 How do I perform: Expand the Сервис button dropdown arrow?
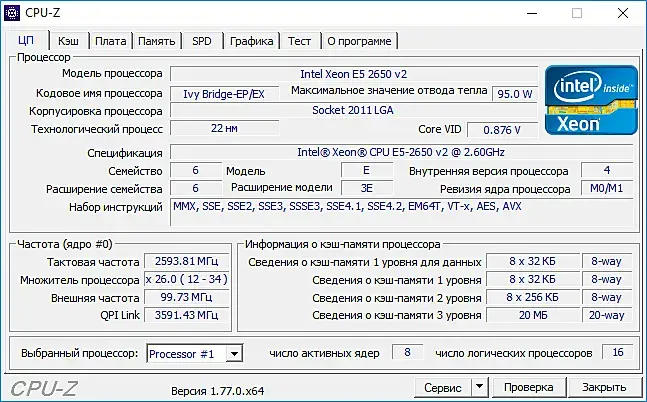point(479,387)
